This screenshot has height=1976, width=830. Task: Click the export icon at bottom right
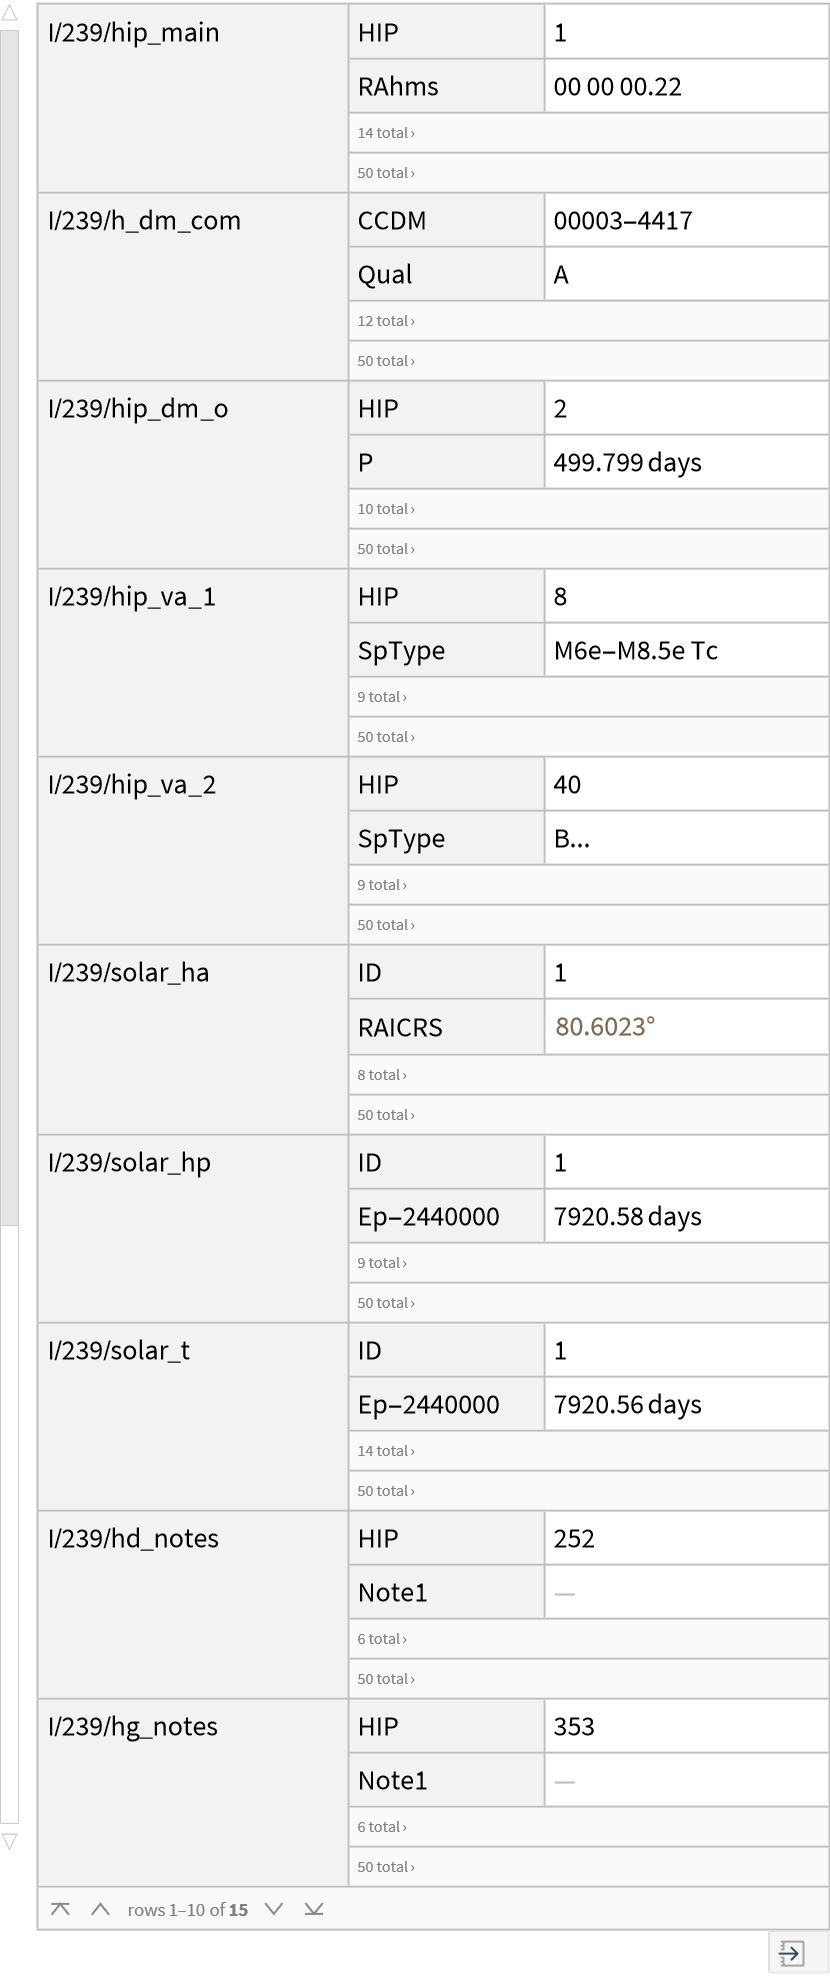791,1952
